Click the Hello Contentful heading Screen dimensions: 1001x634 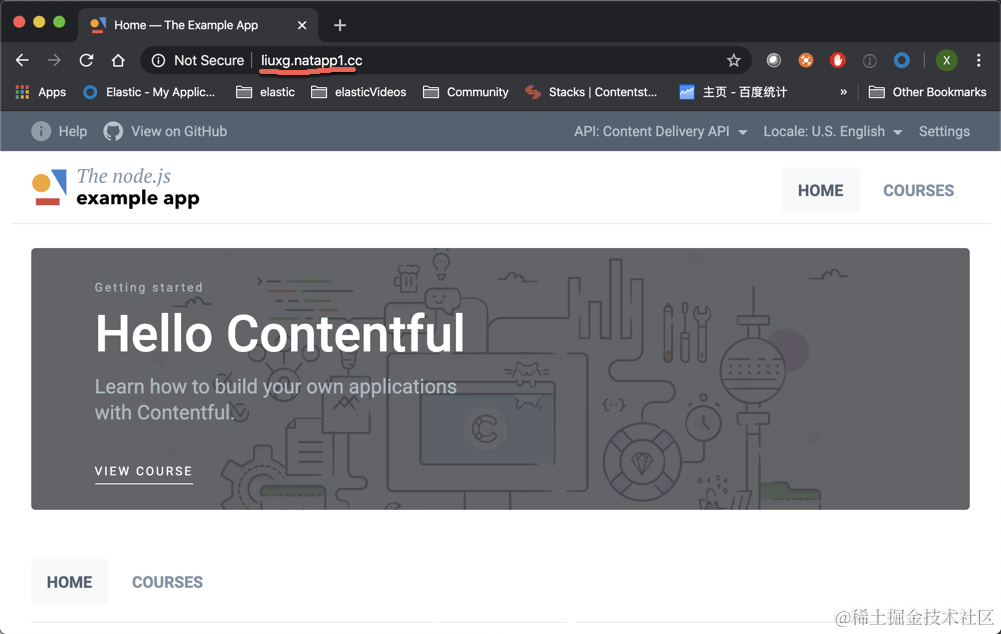[280, 333]
